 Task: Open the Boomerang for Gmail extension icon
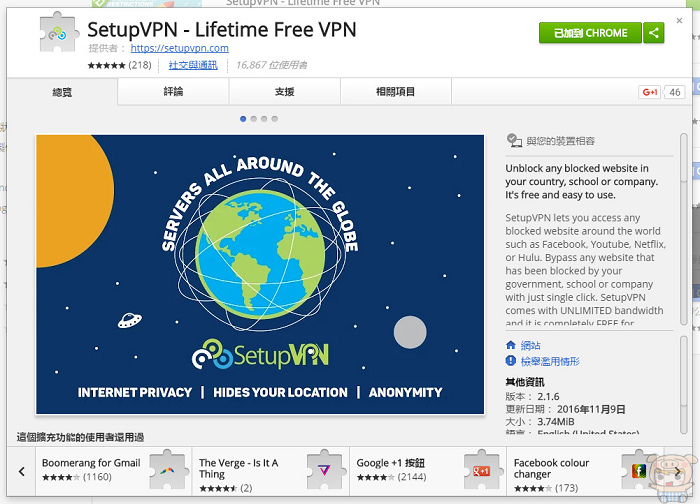pos(167,470)
